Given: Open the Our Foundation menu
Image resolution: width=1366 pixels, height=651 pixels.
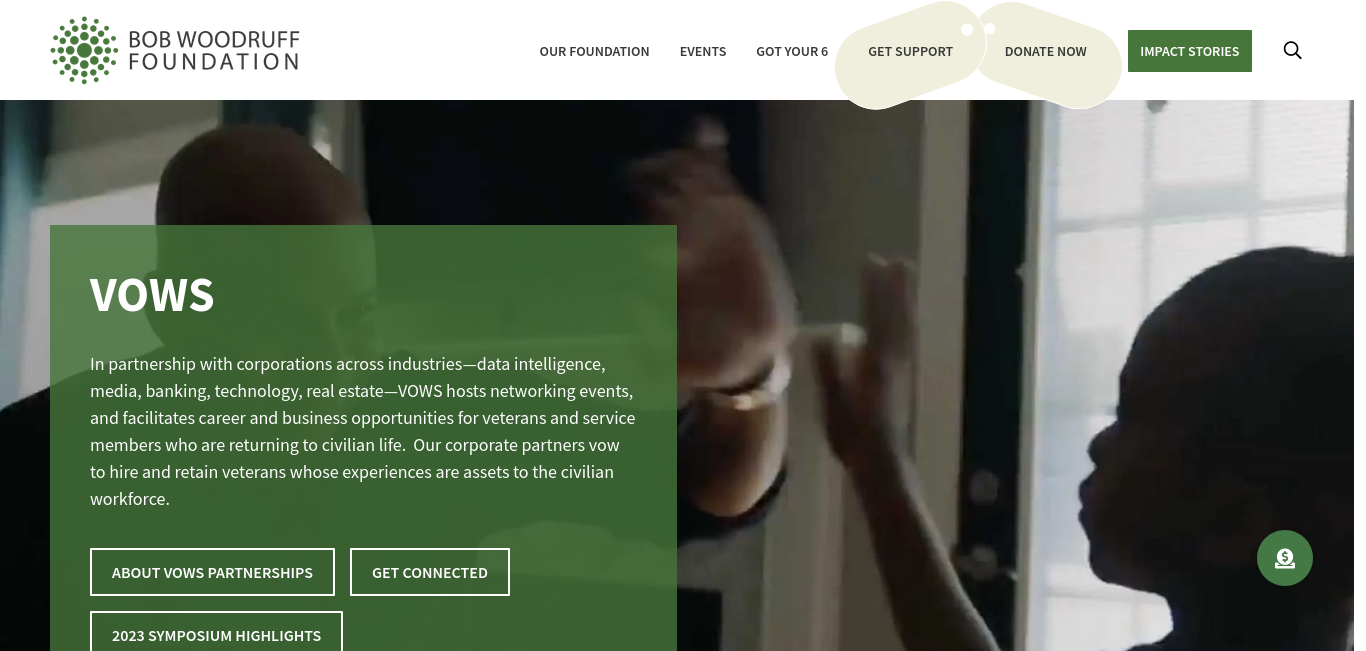Looking at the screenshot, I should (x=594, y=51).
